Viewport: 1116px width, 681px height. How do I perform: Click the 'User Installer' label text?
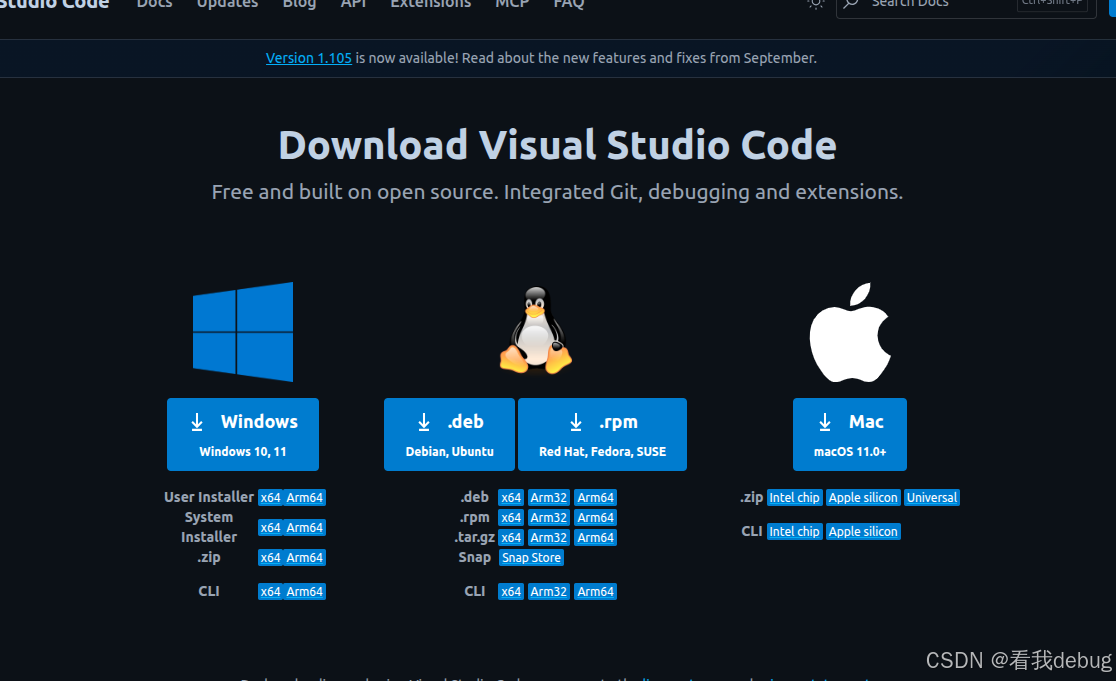click(209, 497)
